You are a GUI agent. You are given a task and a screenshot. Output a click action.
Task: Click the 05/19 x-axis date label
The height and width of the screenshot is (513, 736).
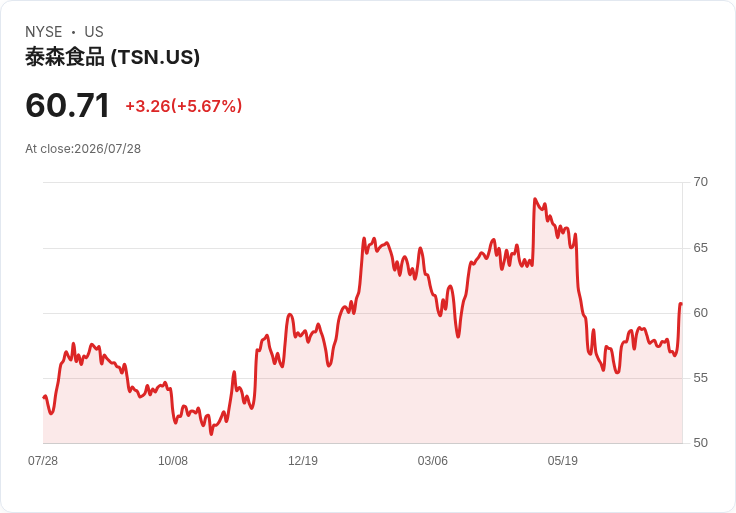point(562,461)
